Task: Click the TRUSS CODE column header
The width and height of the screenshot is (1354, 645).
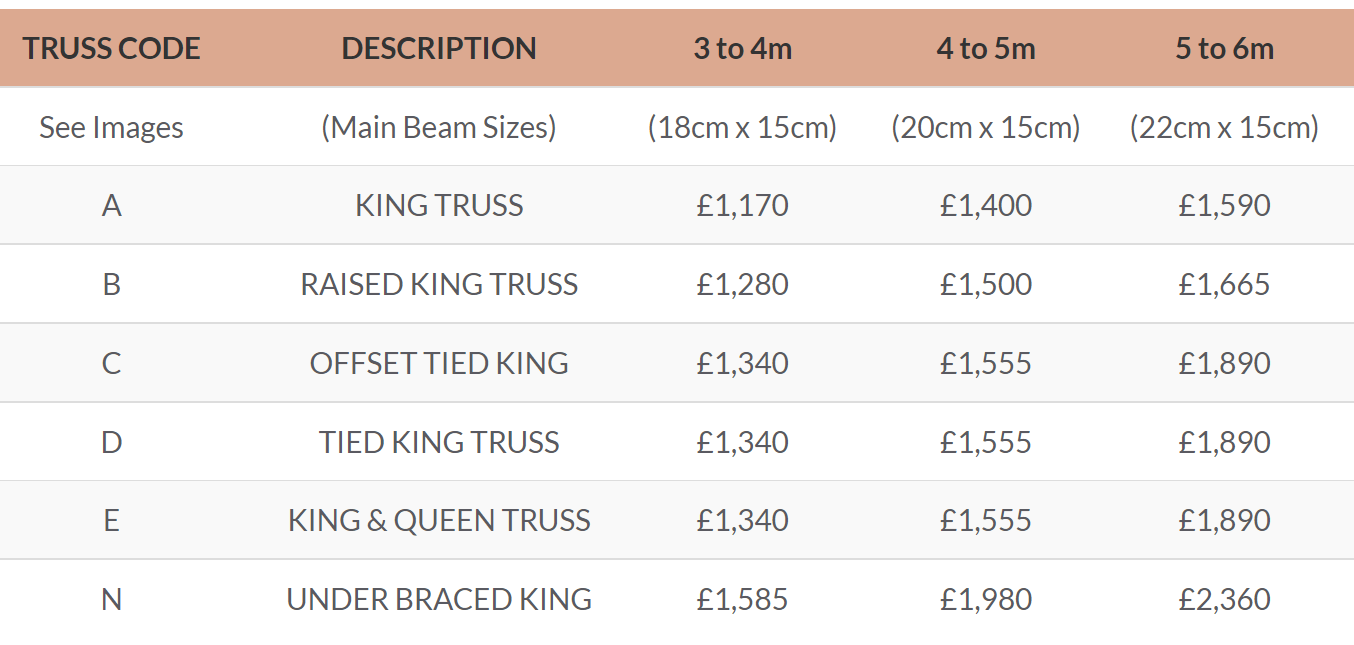Action: click(112, 48)
